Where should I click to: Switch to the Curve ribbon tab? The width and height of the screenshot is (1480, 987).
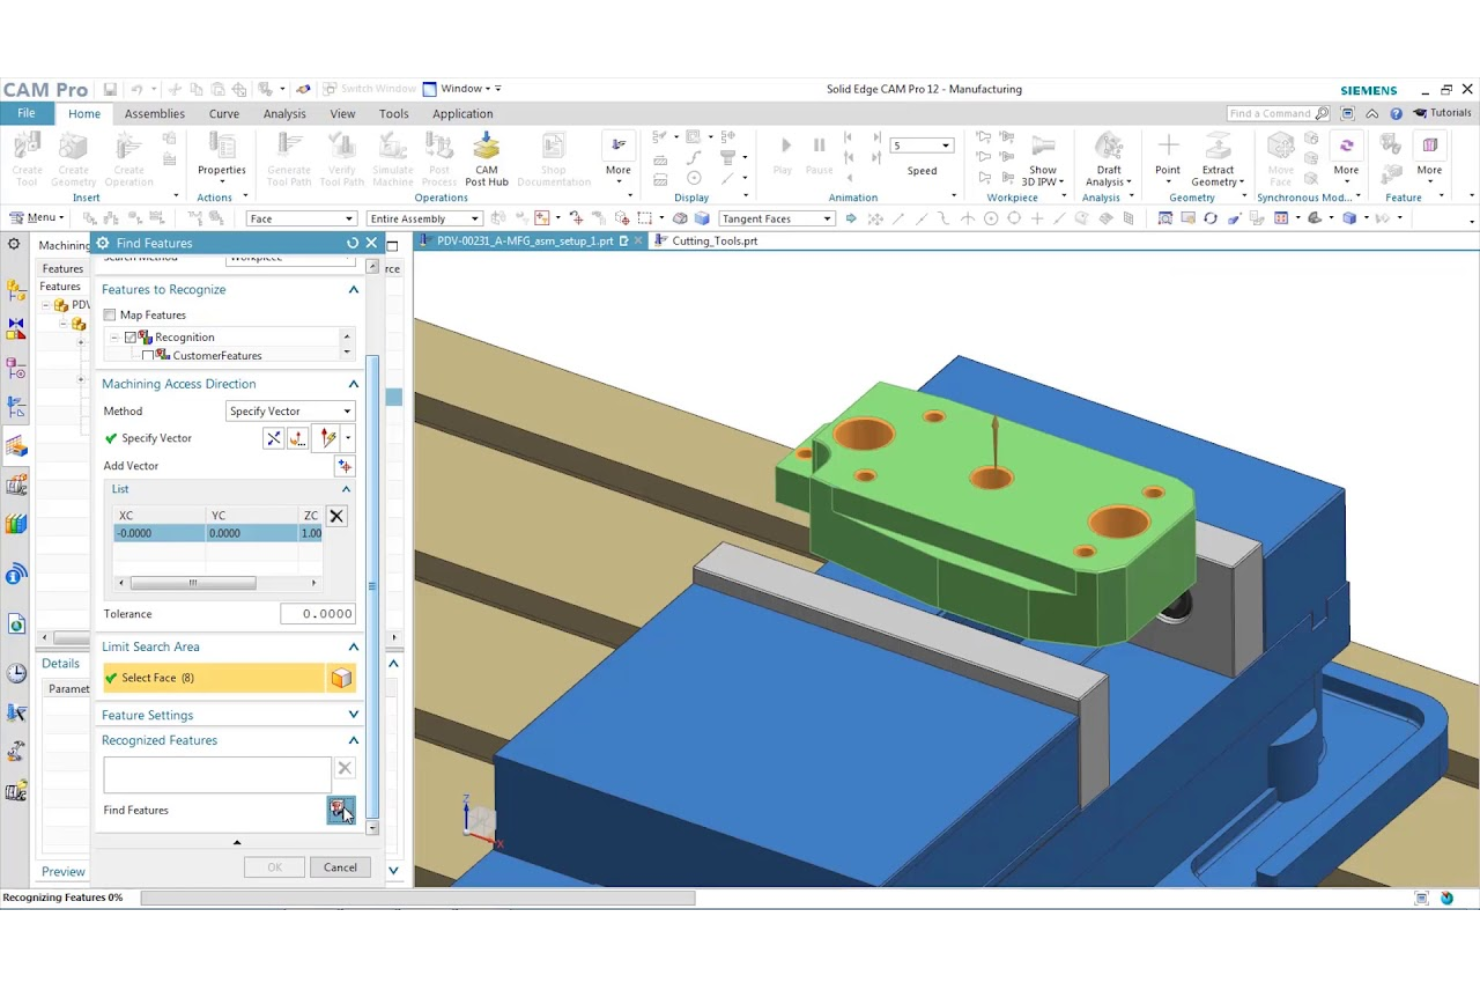pos(224,114)
